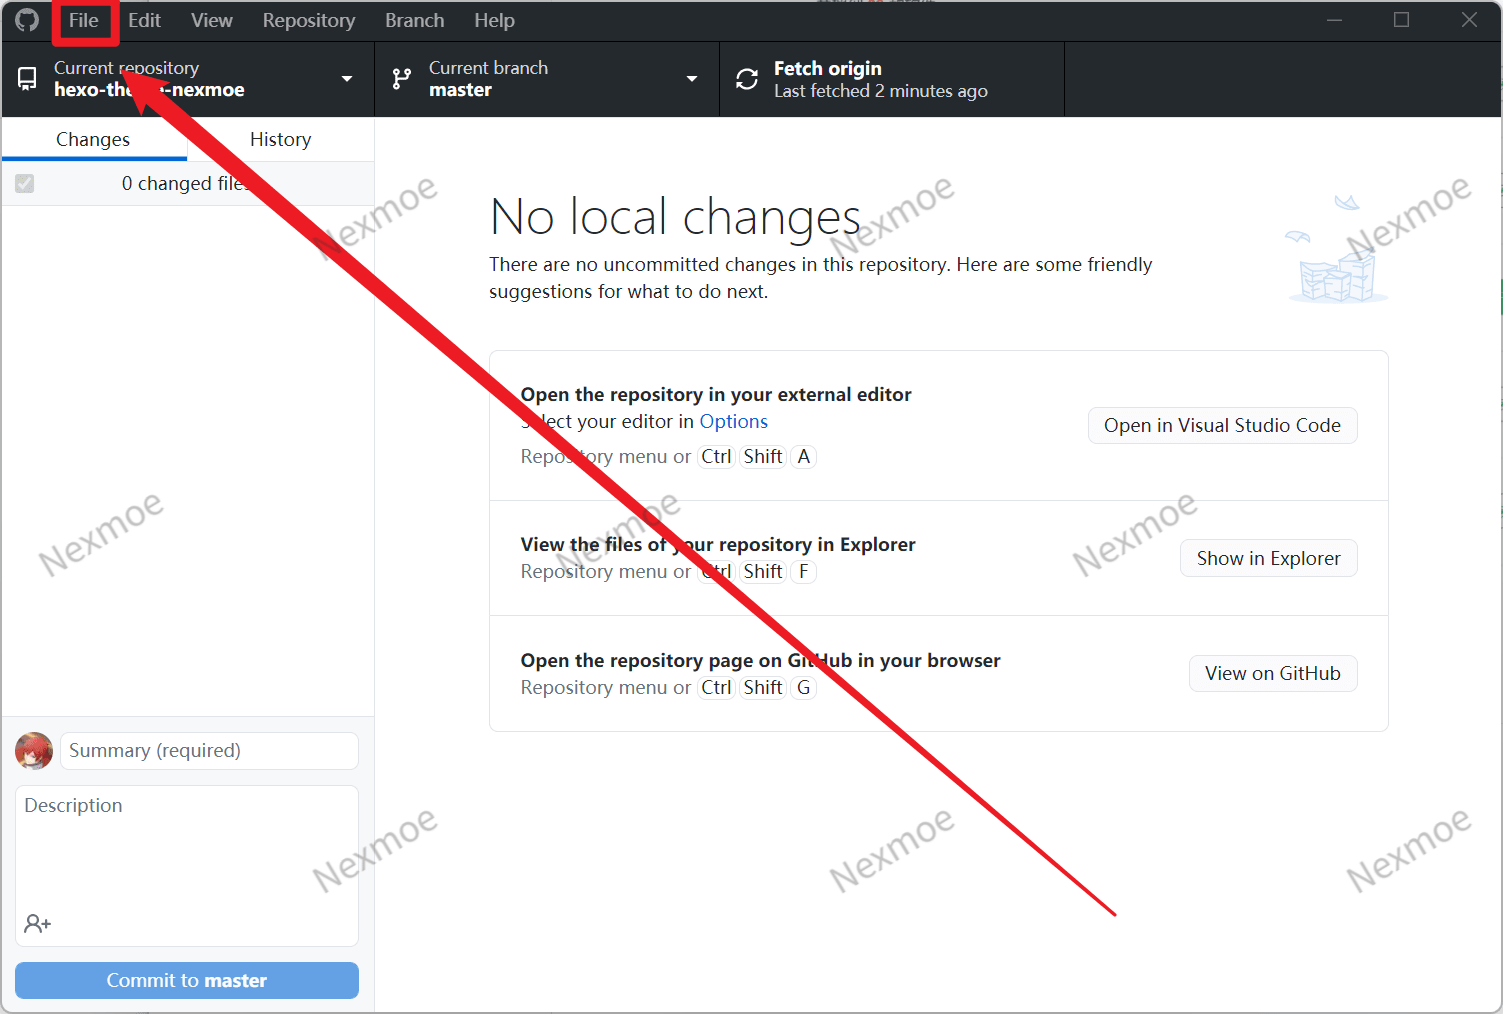
Task: Click into the Summary (required) field
Action: [209, 751]
